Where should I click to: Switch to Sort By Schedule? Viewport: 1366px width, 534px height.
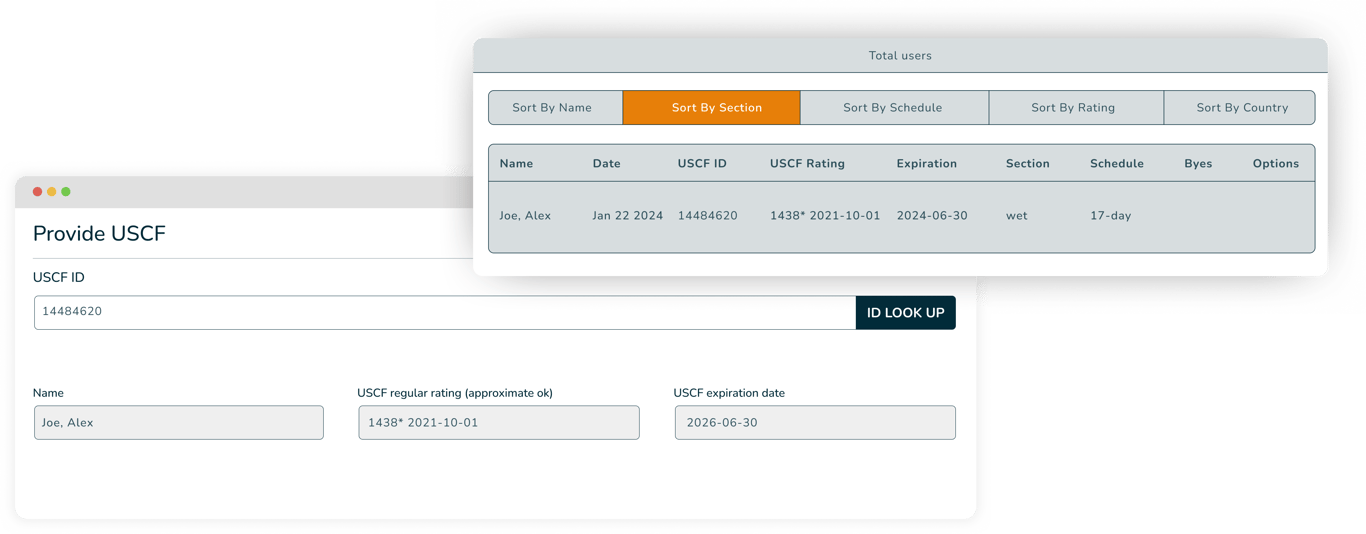point(894,108)
